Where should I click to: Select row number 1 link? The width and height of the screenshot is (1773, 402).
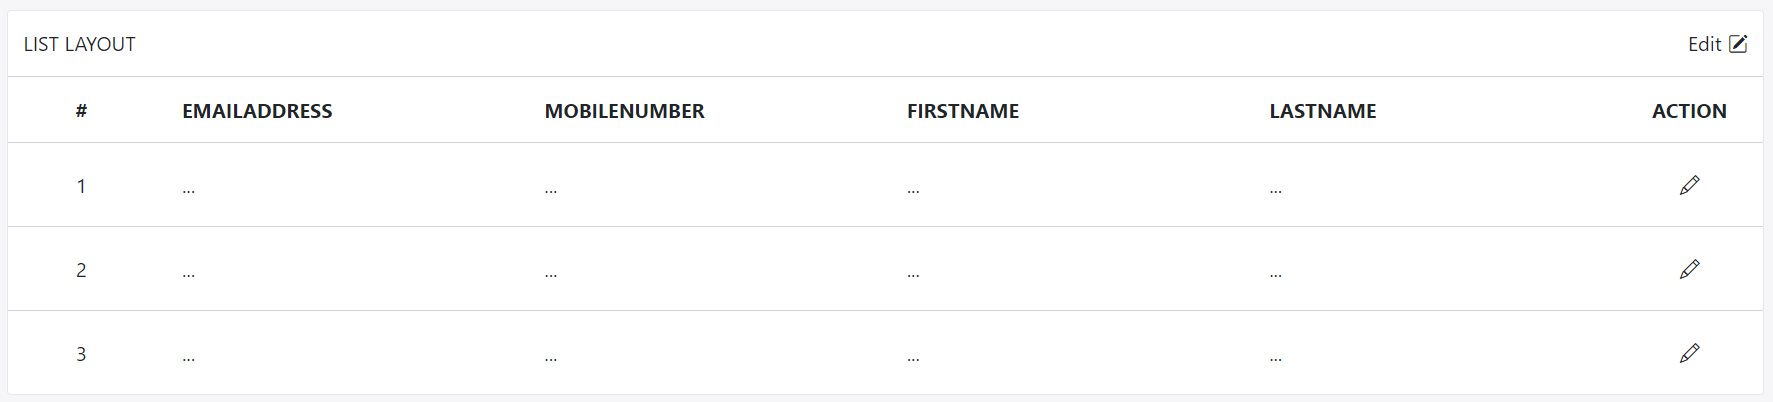pyautogui.click(x=81, y=186)
